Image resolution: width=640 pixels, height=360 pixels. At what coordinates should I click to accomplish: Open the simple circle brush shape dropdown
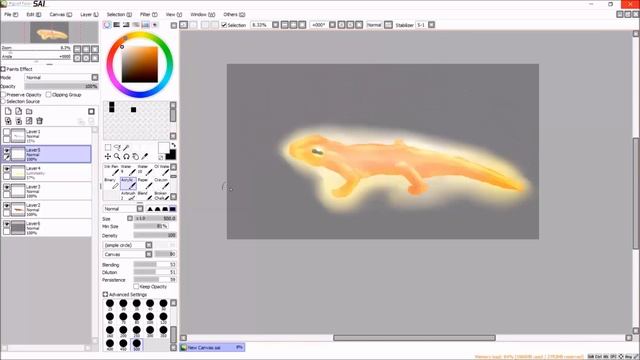point(149,245)
